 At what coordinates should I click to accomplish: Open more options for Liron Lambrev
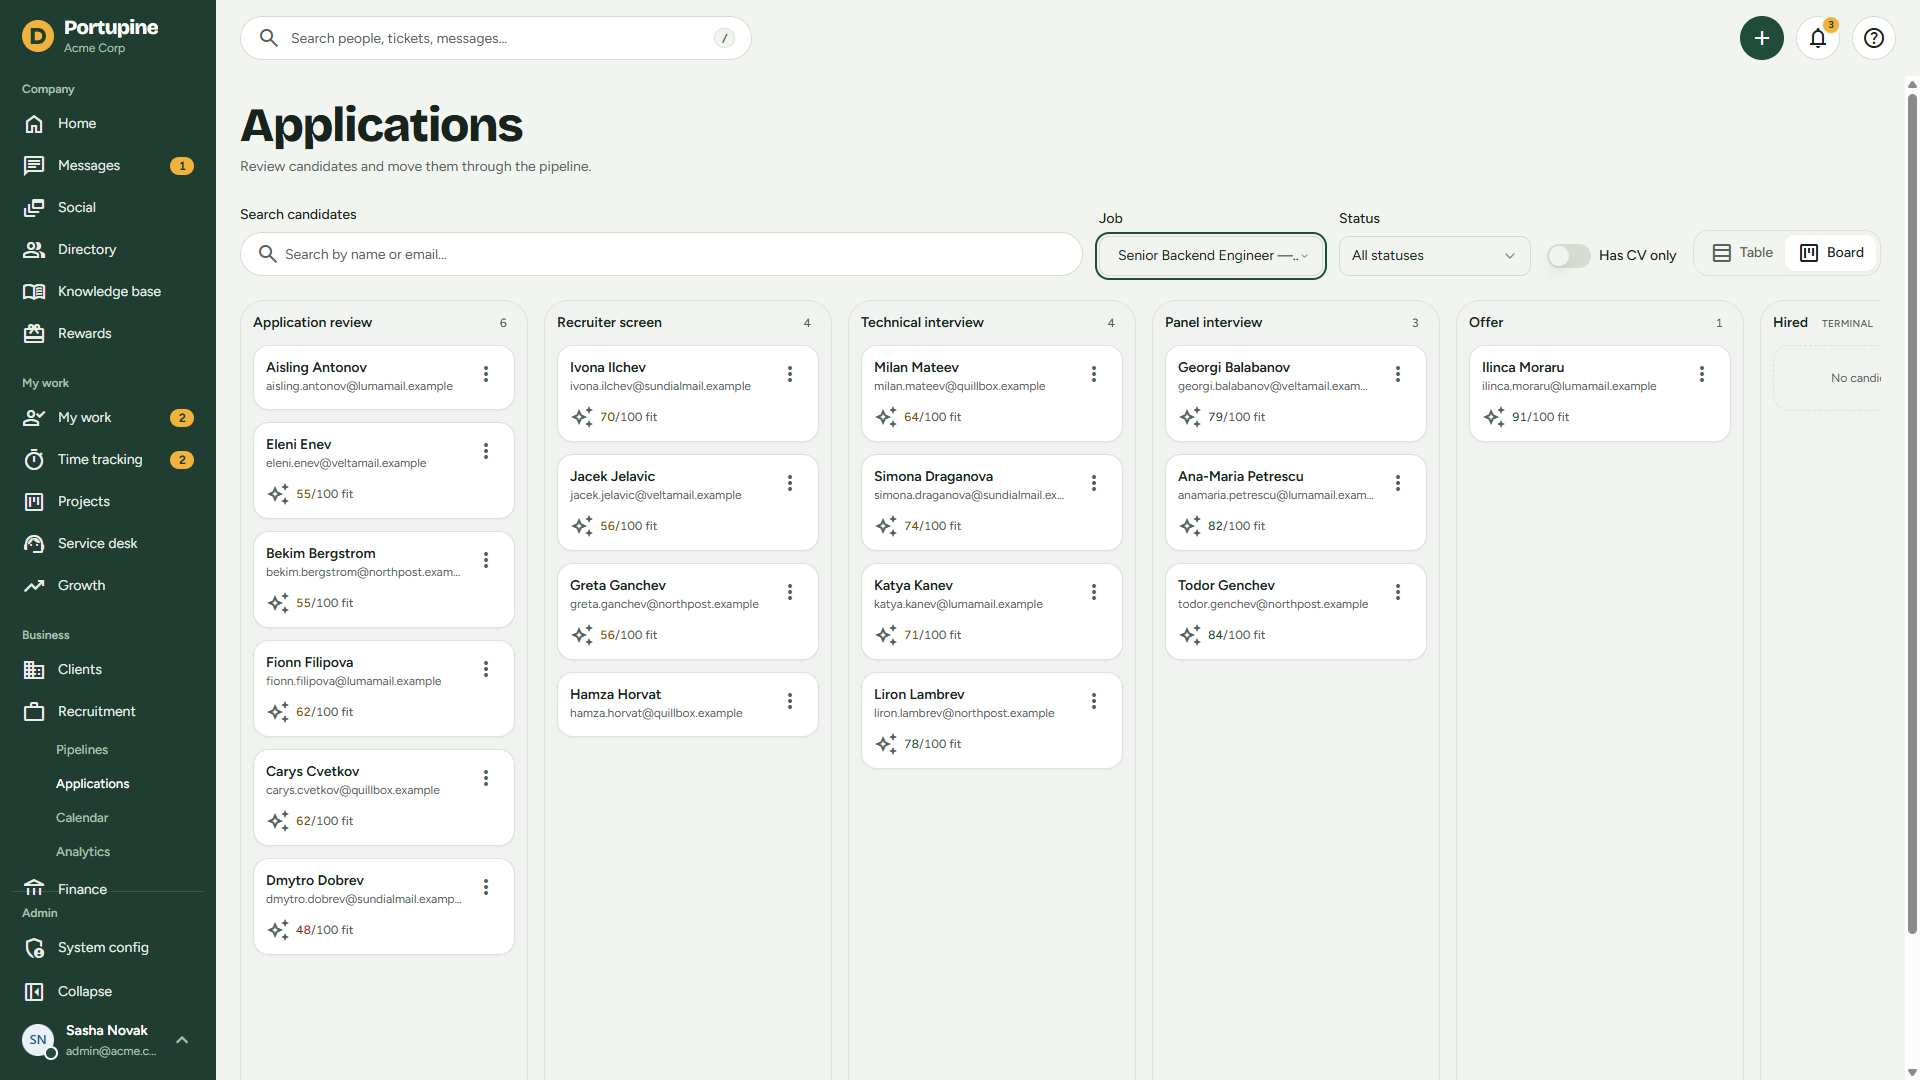click(x=1094, y=701)
